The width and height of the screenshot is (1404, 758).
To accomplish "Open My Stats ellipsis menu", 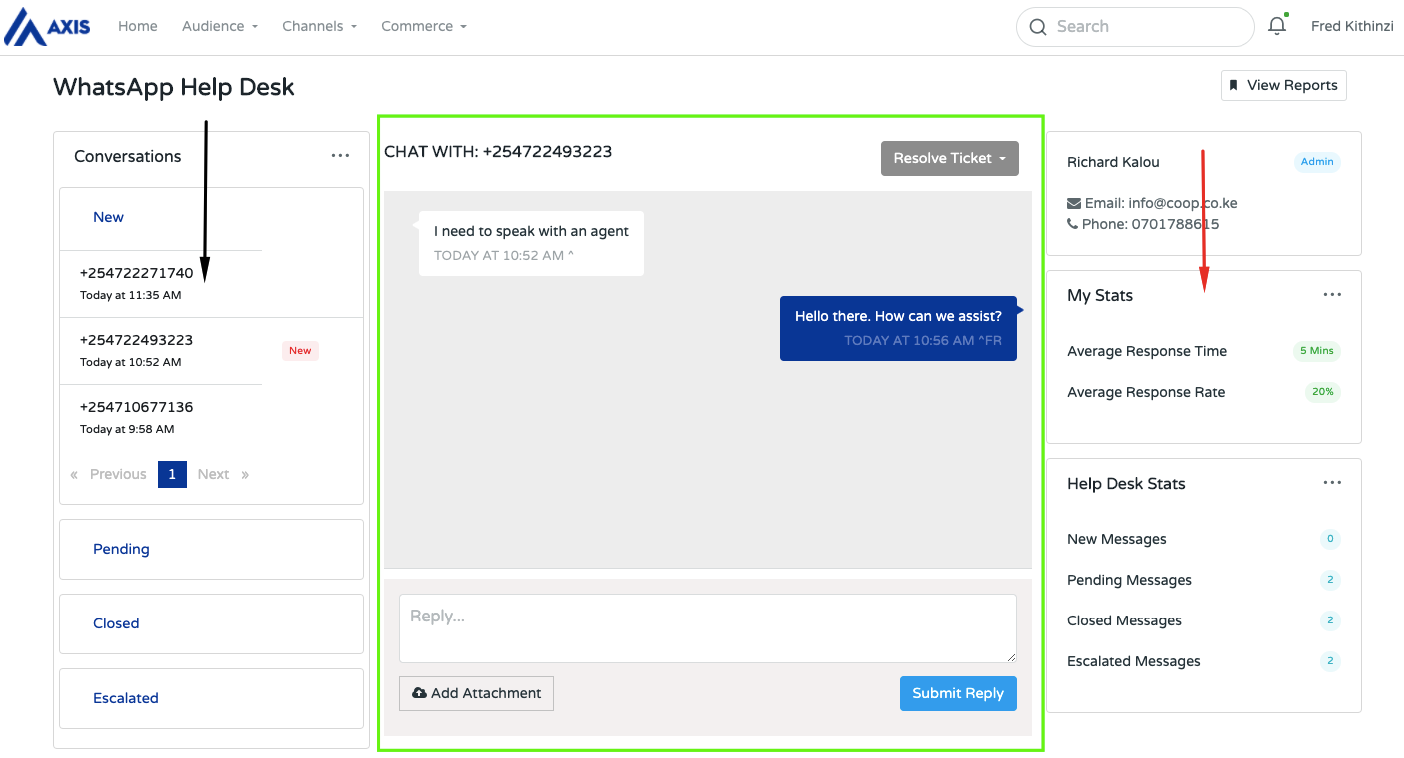I will (x=1332, y=295).
